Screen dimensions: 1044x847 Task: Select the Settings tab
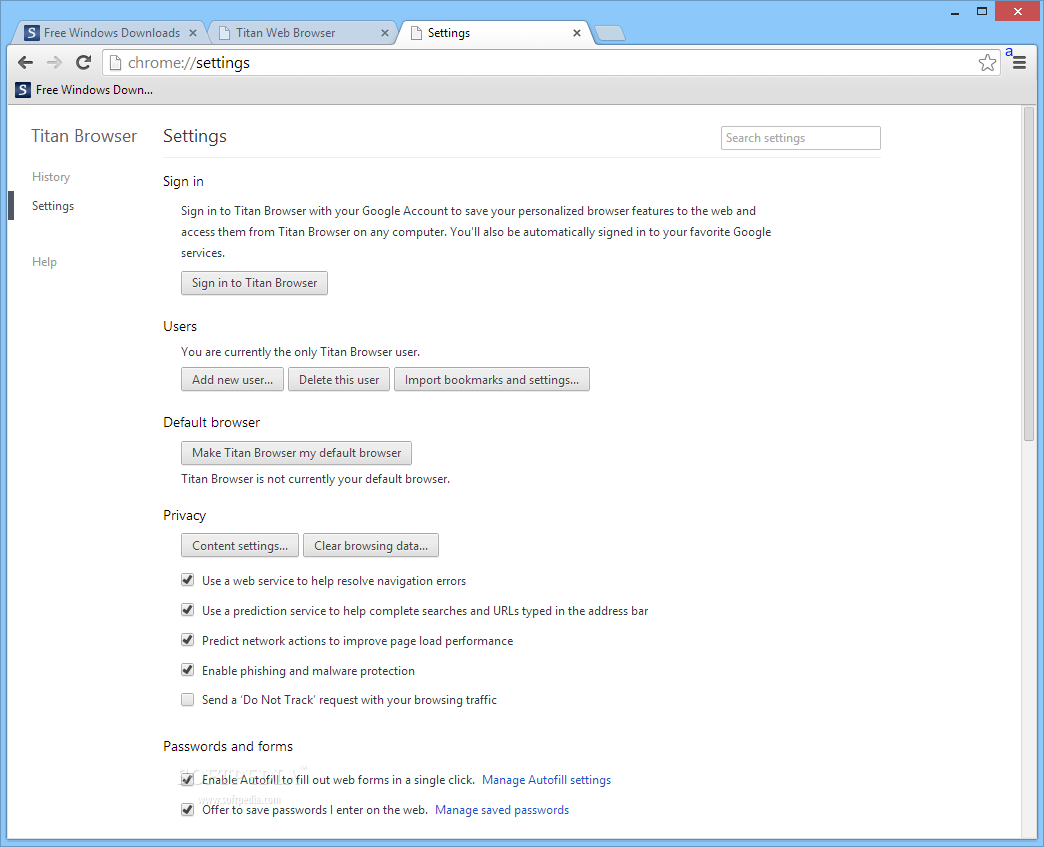(496, 33)
